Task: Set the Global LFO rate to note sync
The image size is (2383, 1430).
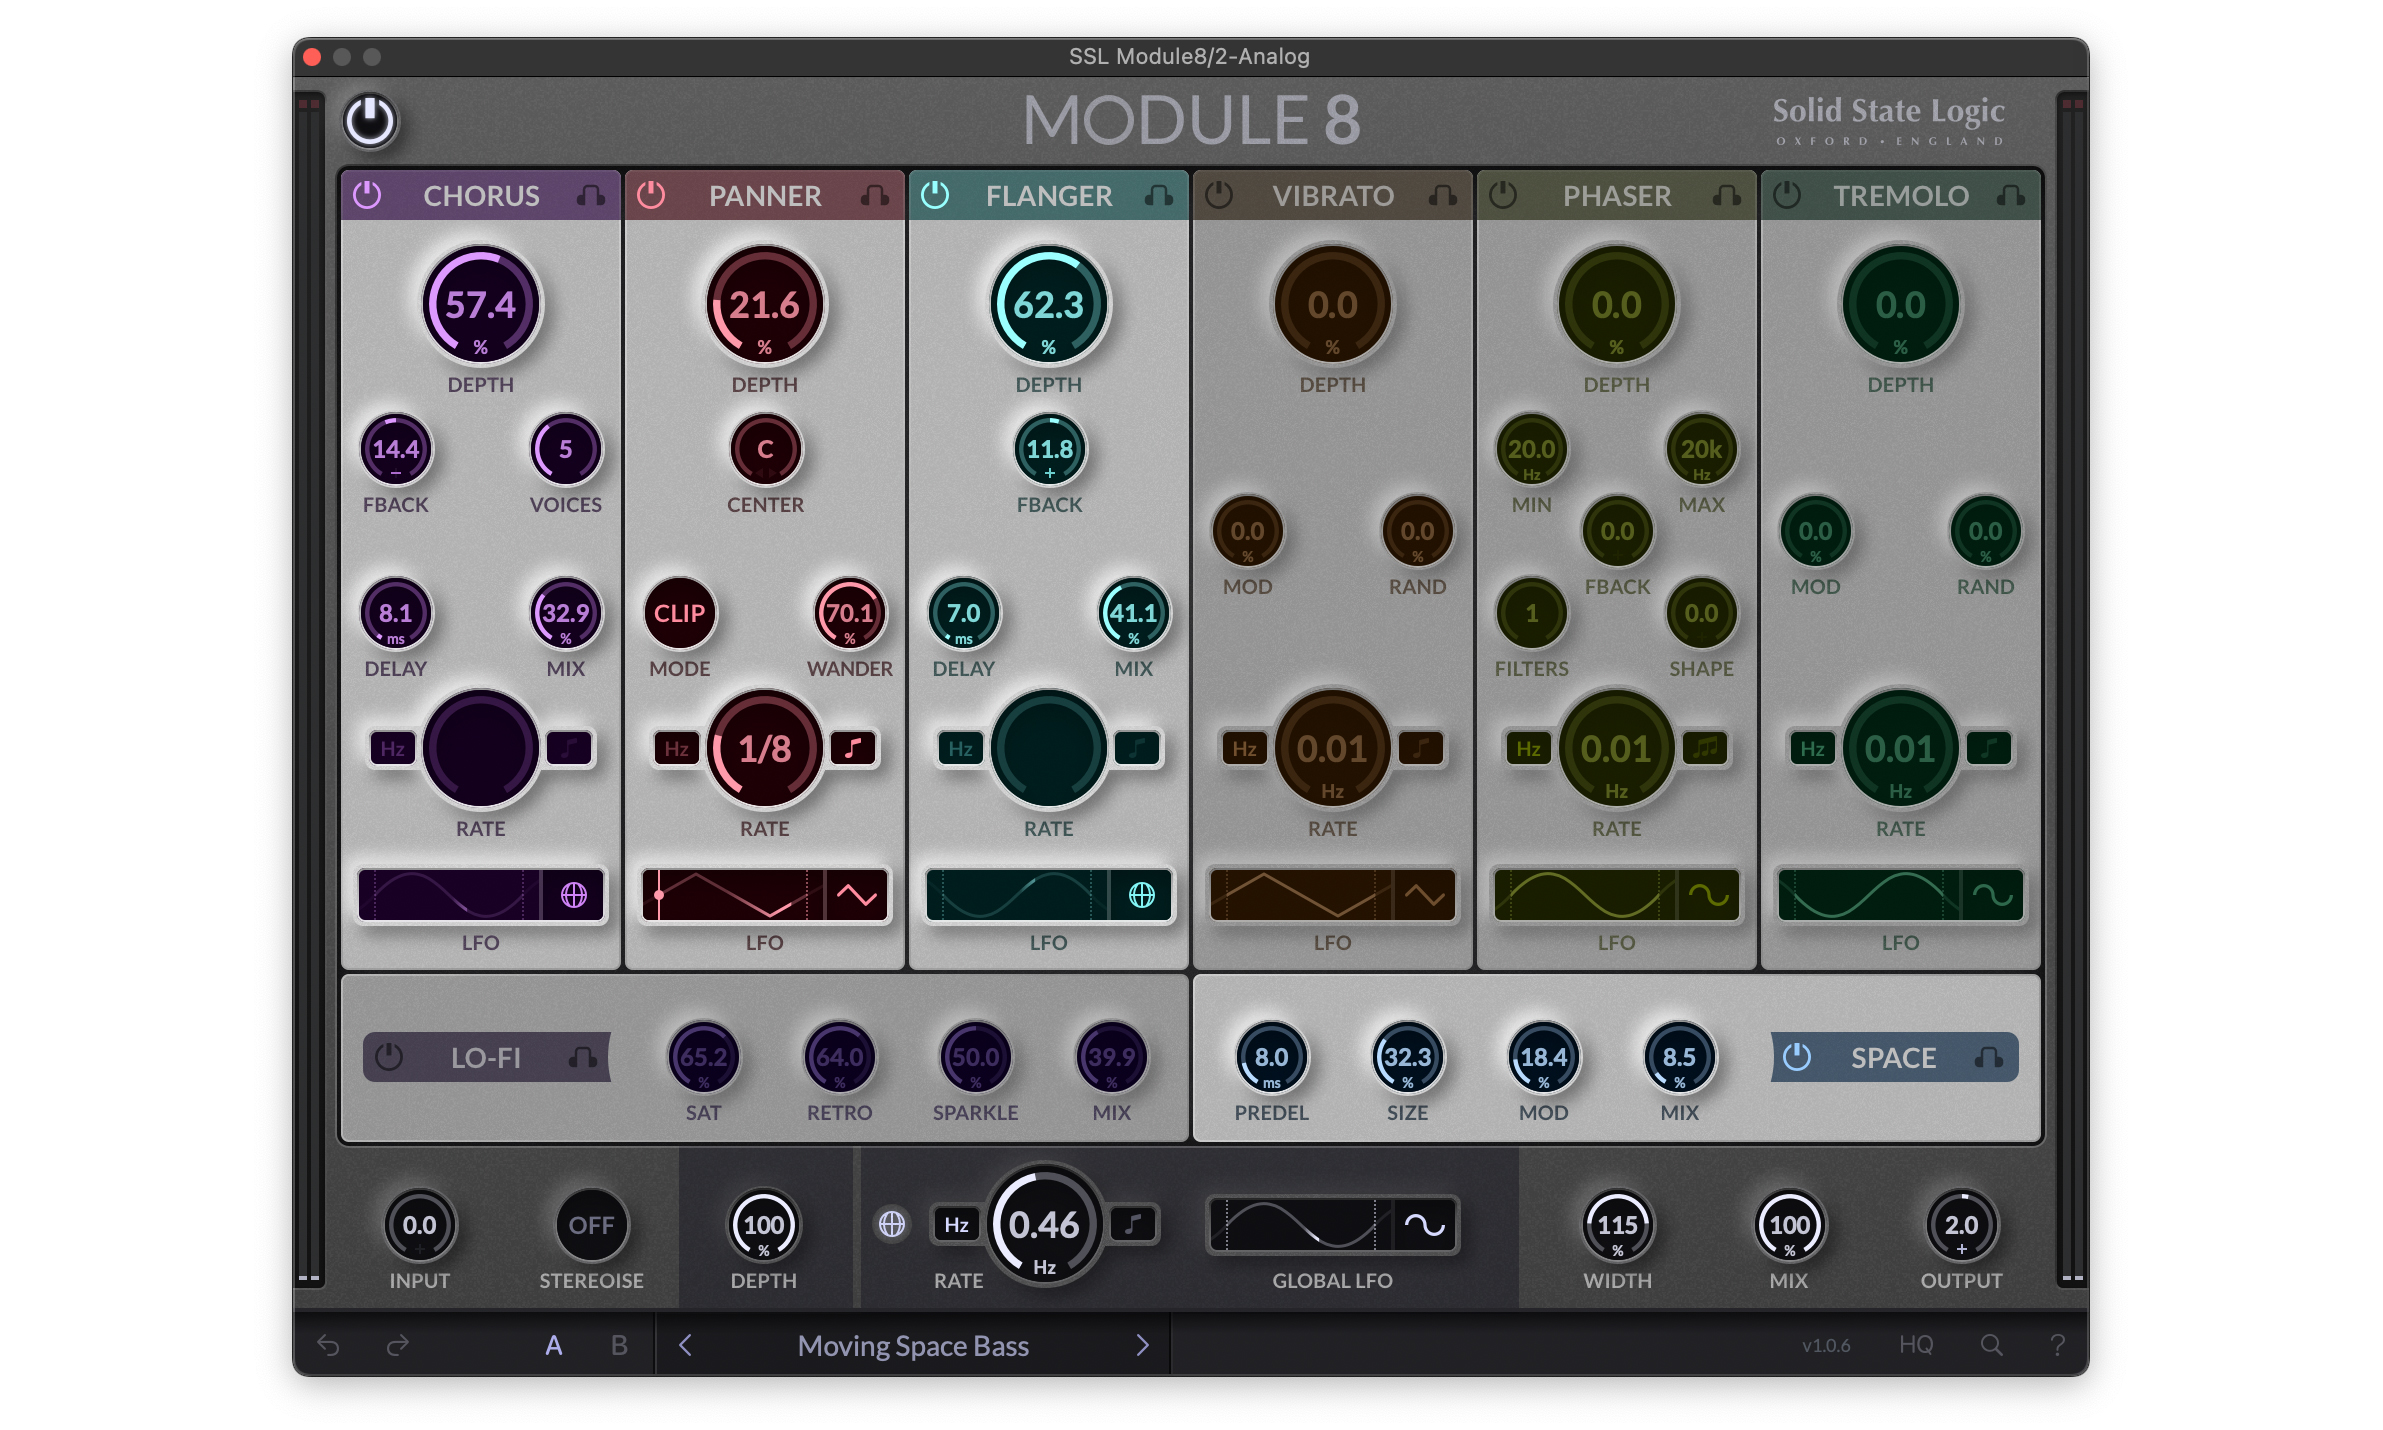Action: [x=1133, y=1224]
